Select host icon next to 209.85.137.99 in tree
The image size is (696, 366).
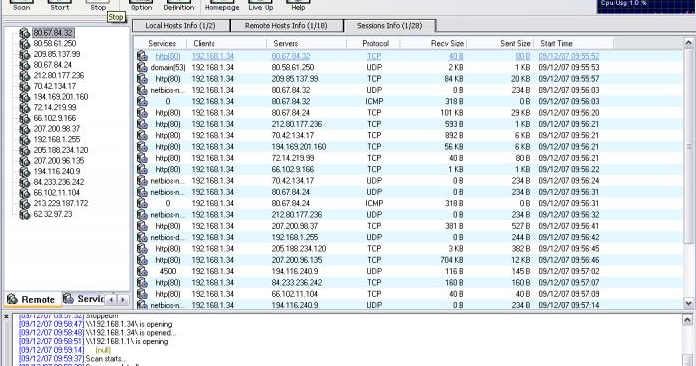(25, 55)
